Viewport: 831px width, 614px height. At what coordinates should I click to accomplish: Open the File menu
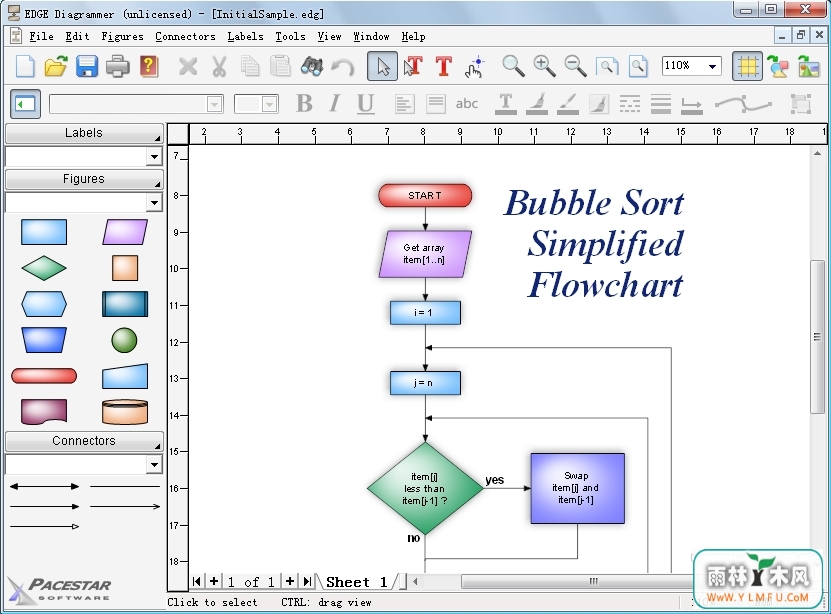pyautogui.click(x=41, y=36)
